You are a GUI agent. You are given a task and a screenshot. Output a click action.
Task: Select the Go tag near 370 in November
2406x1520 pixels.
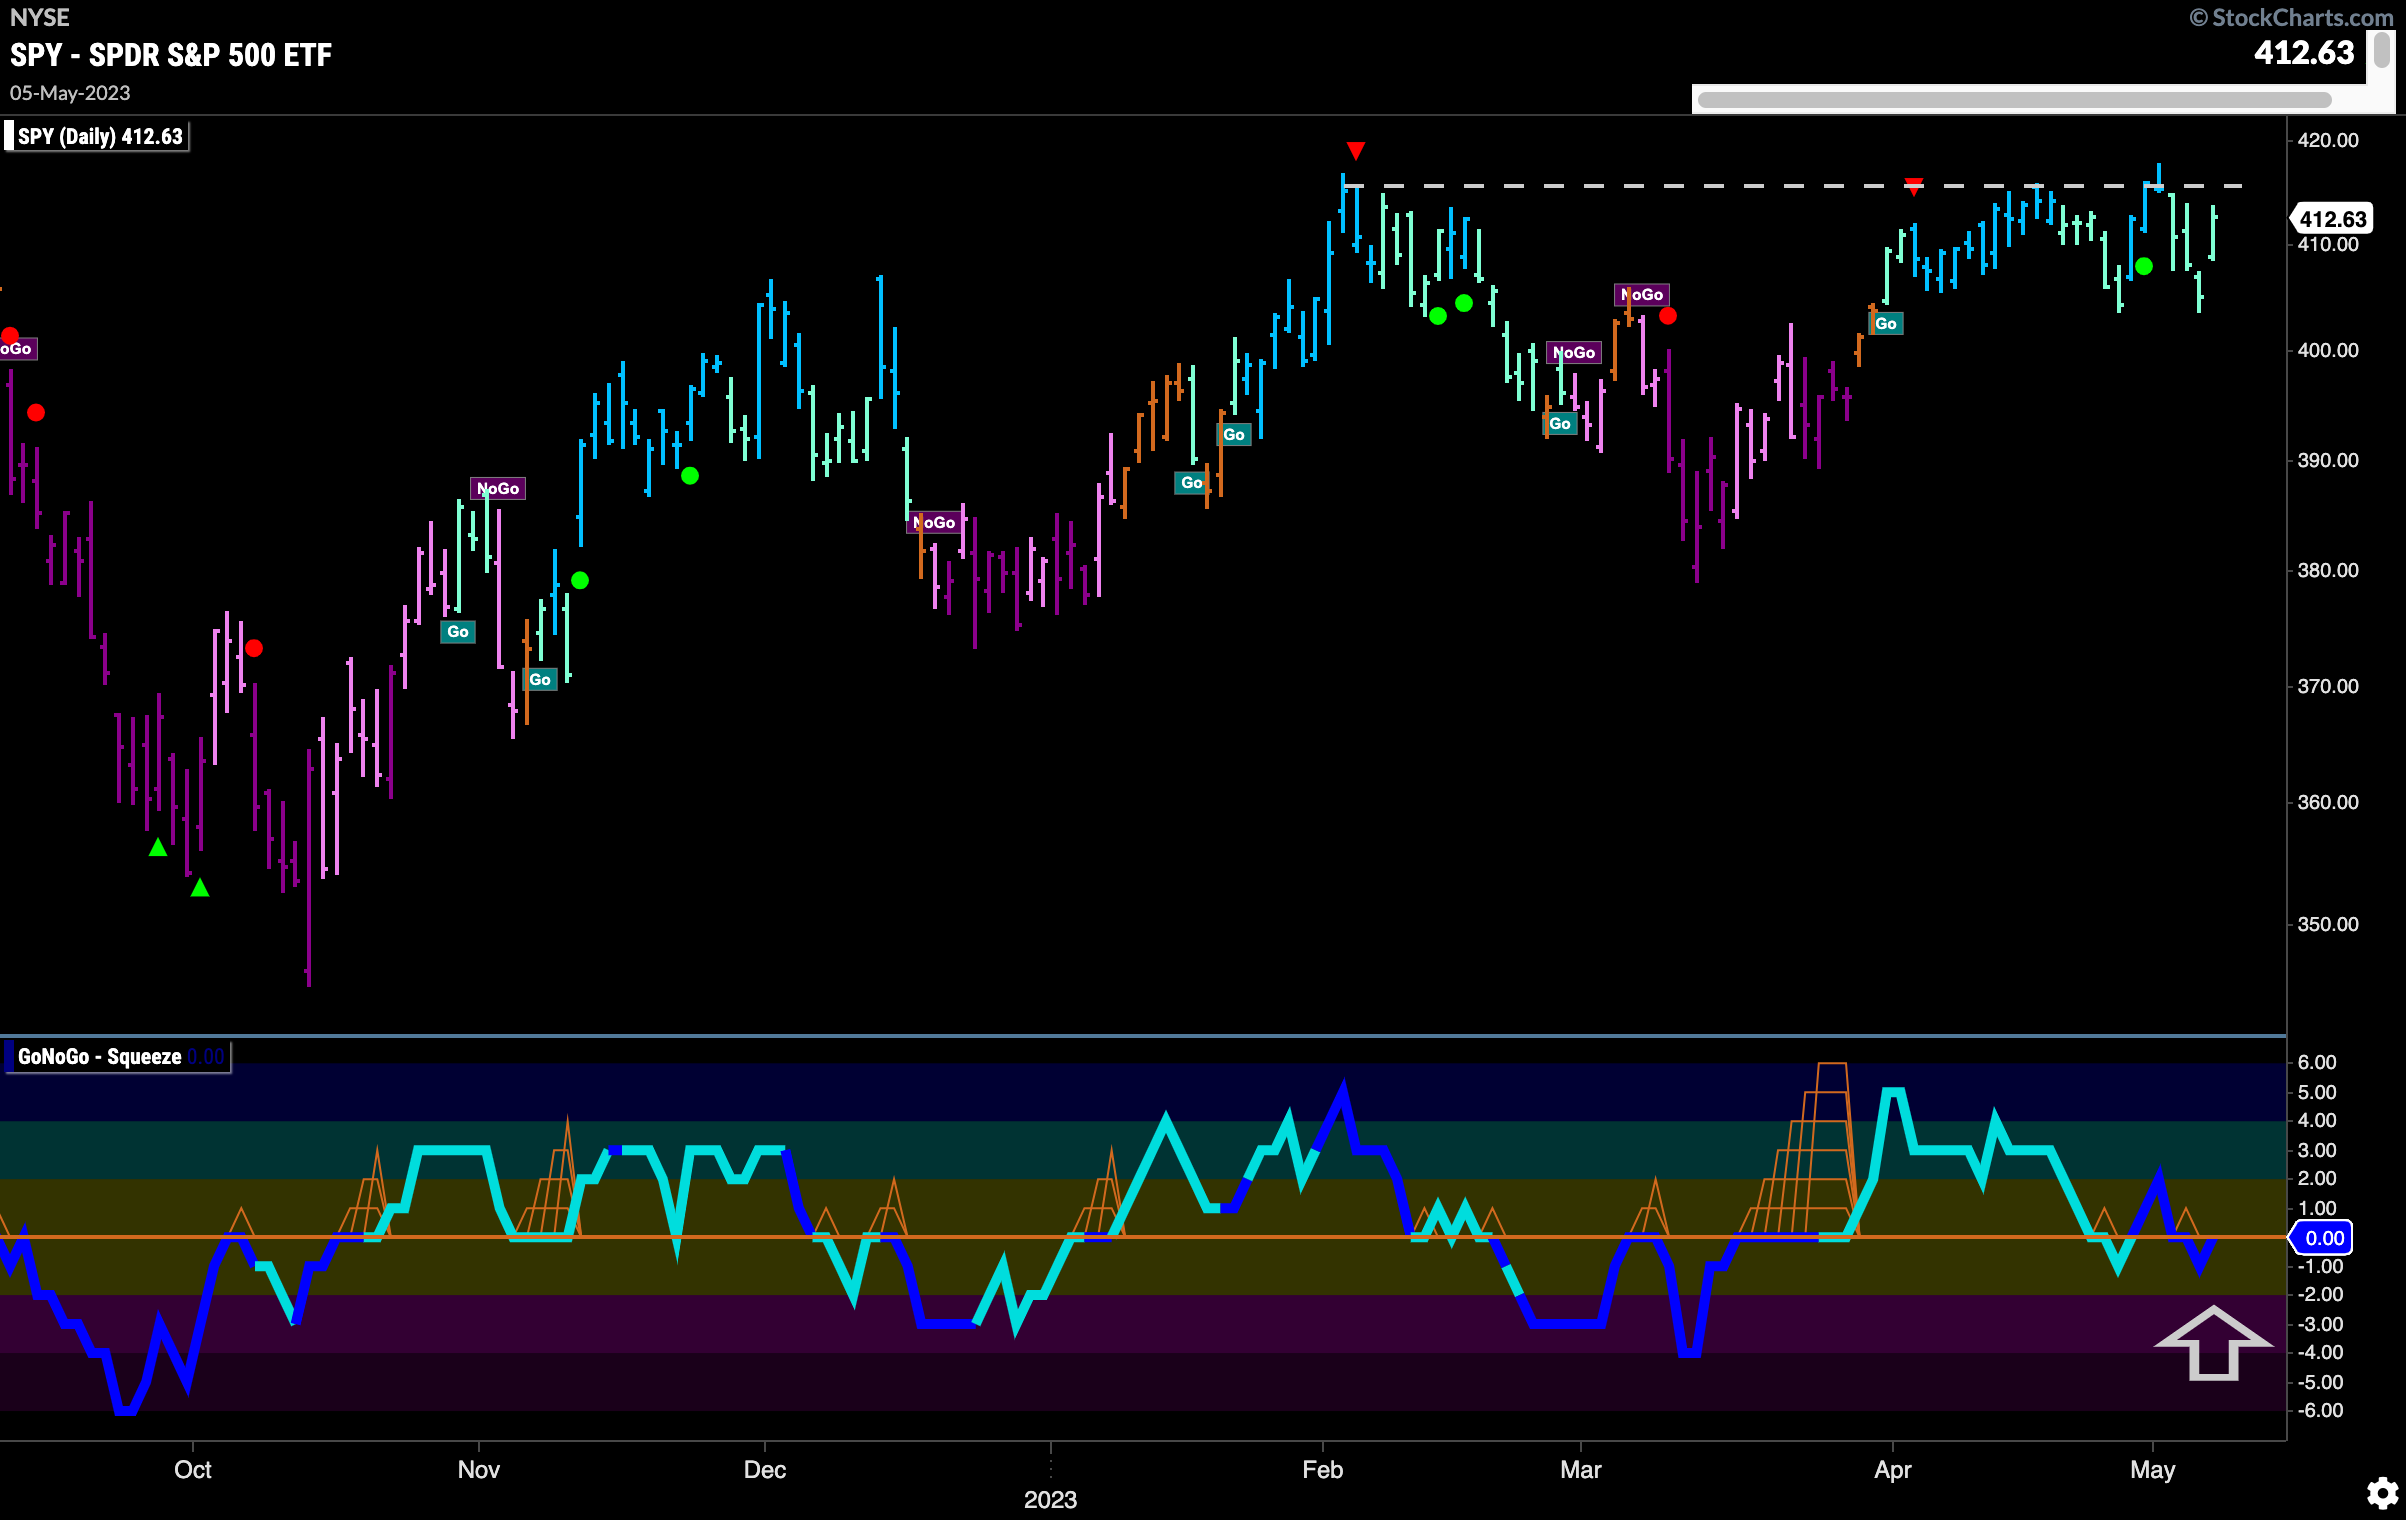[540, 679]
